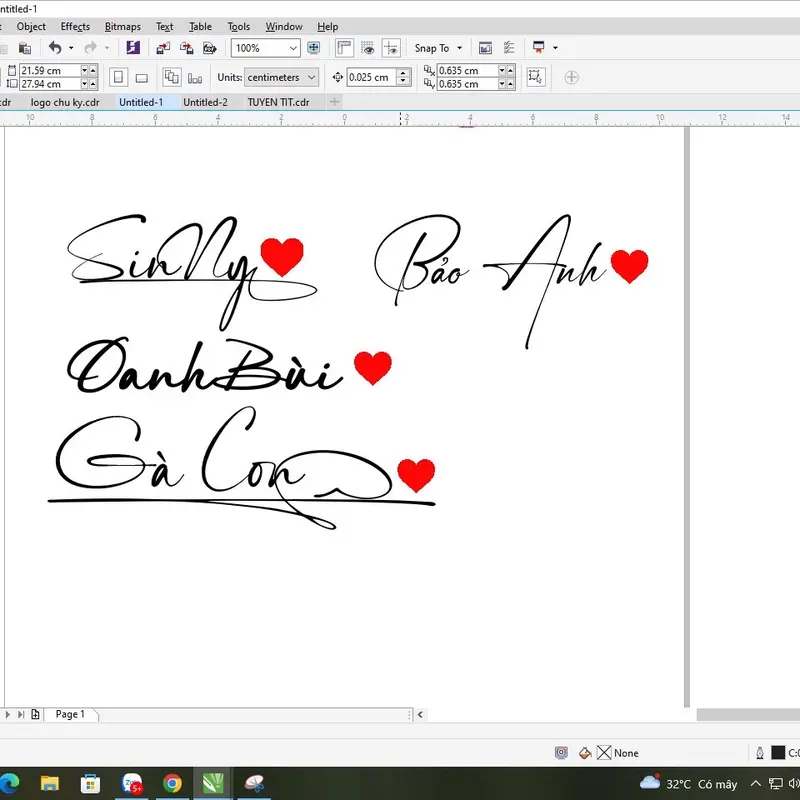Increase duplicate Y distance stepper
This screenshot has width=800, height=800.
(510, 84)
